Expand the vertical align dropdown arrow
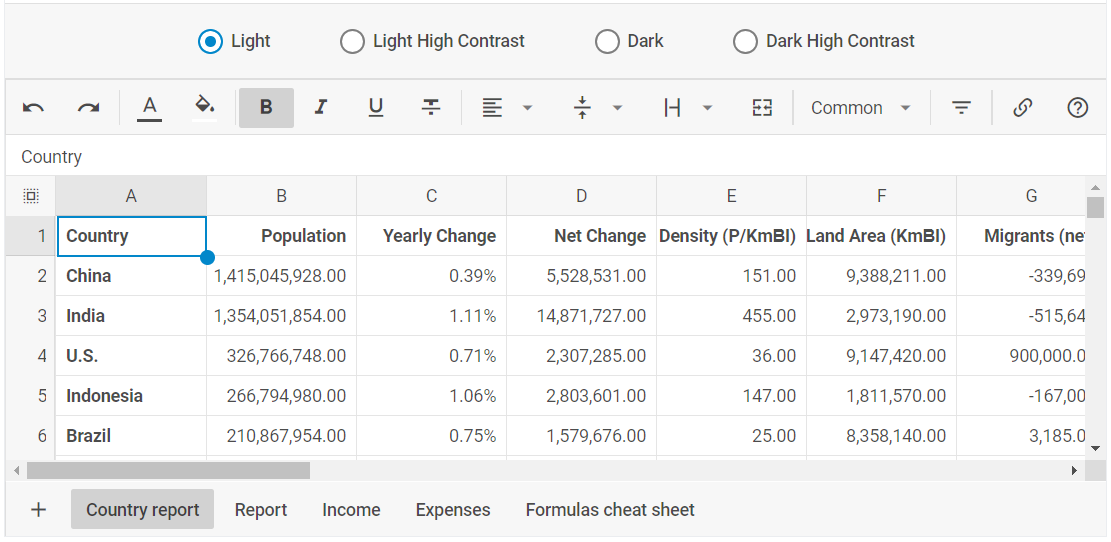The image size is (1111, 542). 617,108
